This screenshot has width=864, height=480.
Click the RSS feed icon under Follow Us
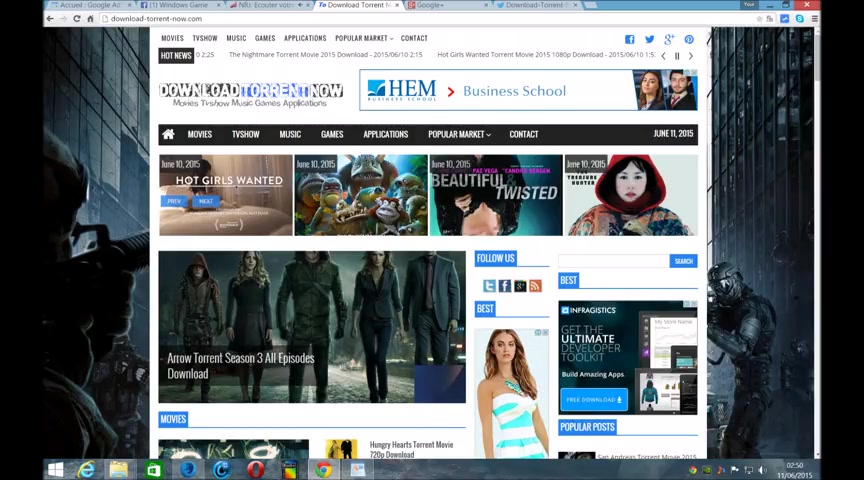(x=535, y=285)
